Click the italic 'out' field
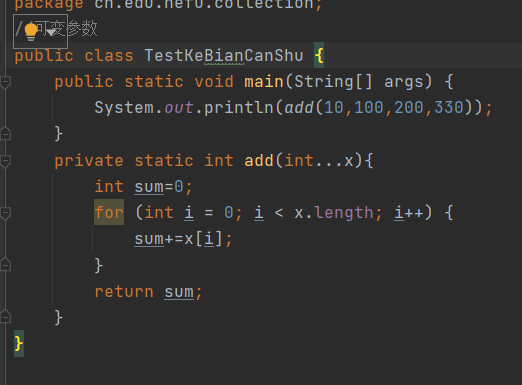Screen dimensions: 522x385 179,108
